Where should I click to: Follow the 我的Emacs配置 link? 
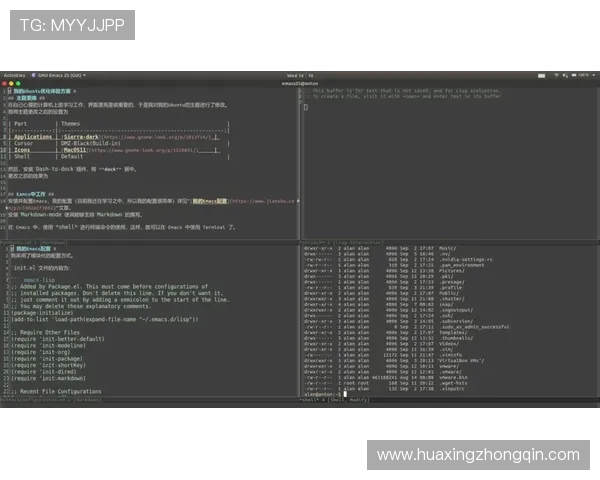point(210,201)
